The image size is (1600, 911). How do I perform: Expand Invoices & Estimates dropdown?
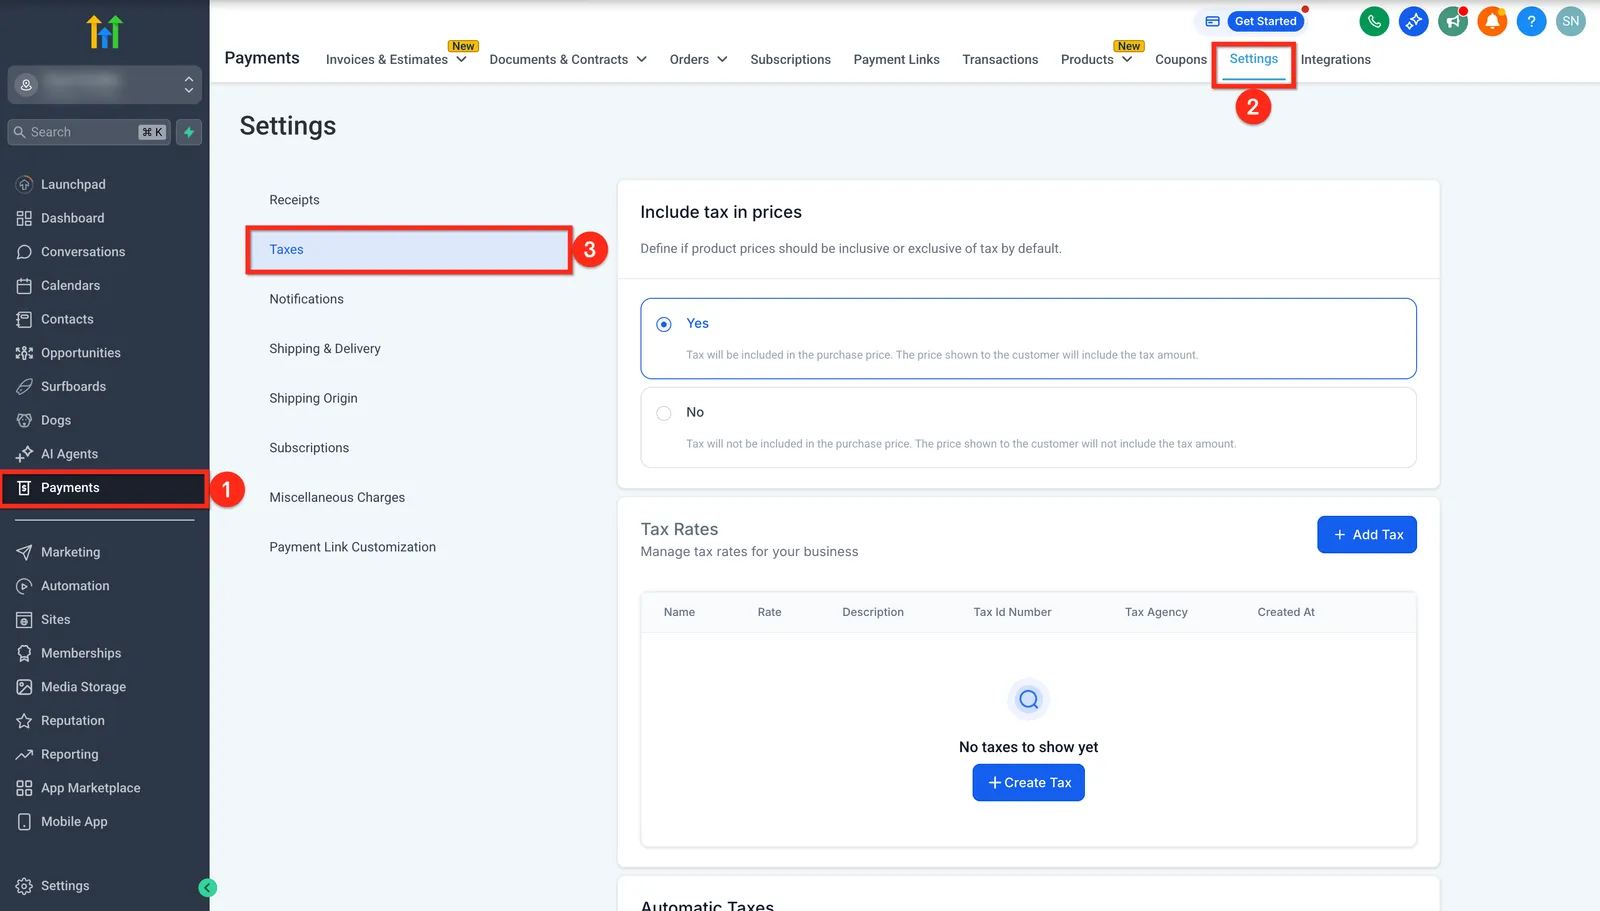click(396, 59)
